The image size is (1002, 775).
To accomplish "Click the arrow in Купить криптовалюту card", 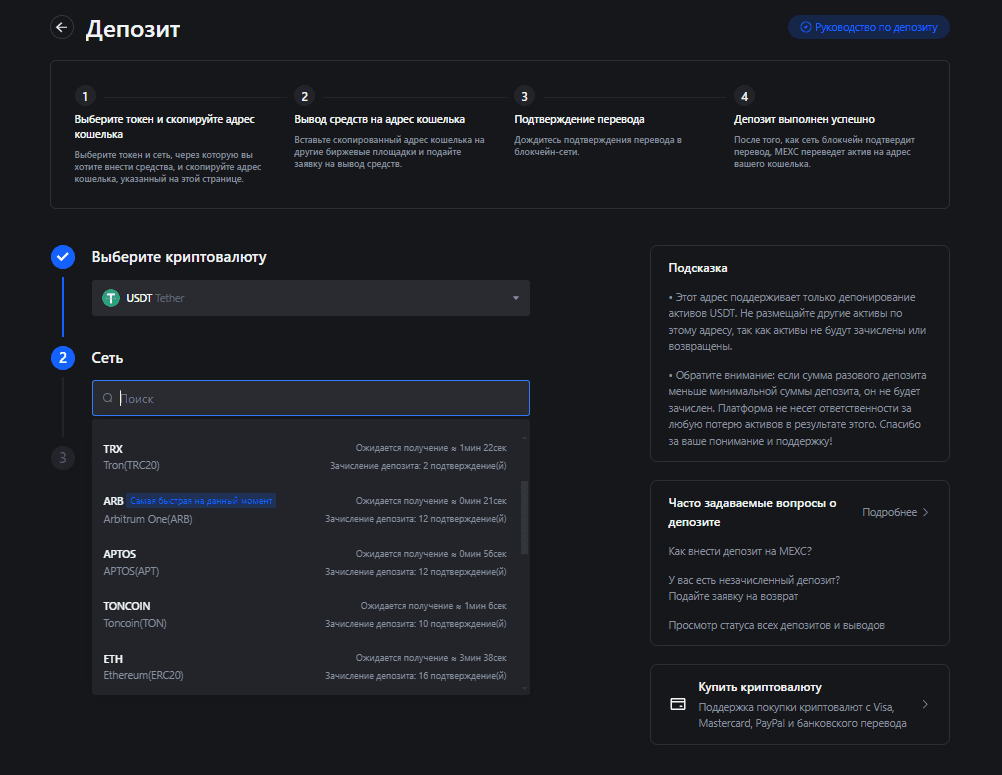I will pyautogui.click(x=925, y=704).
